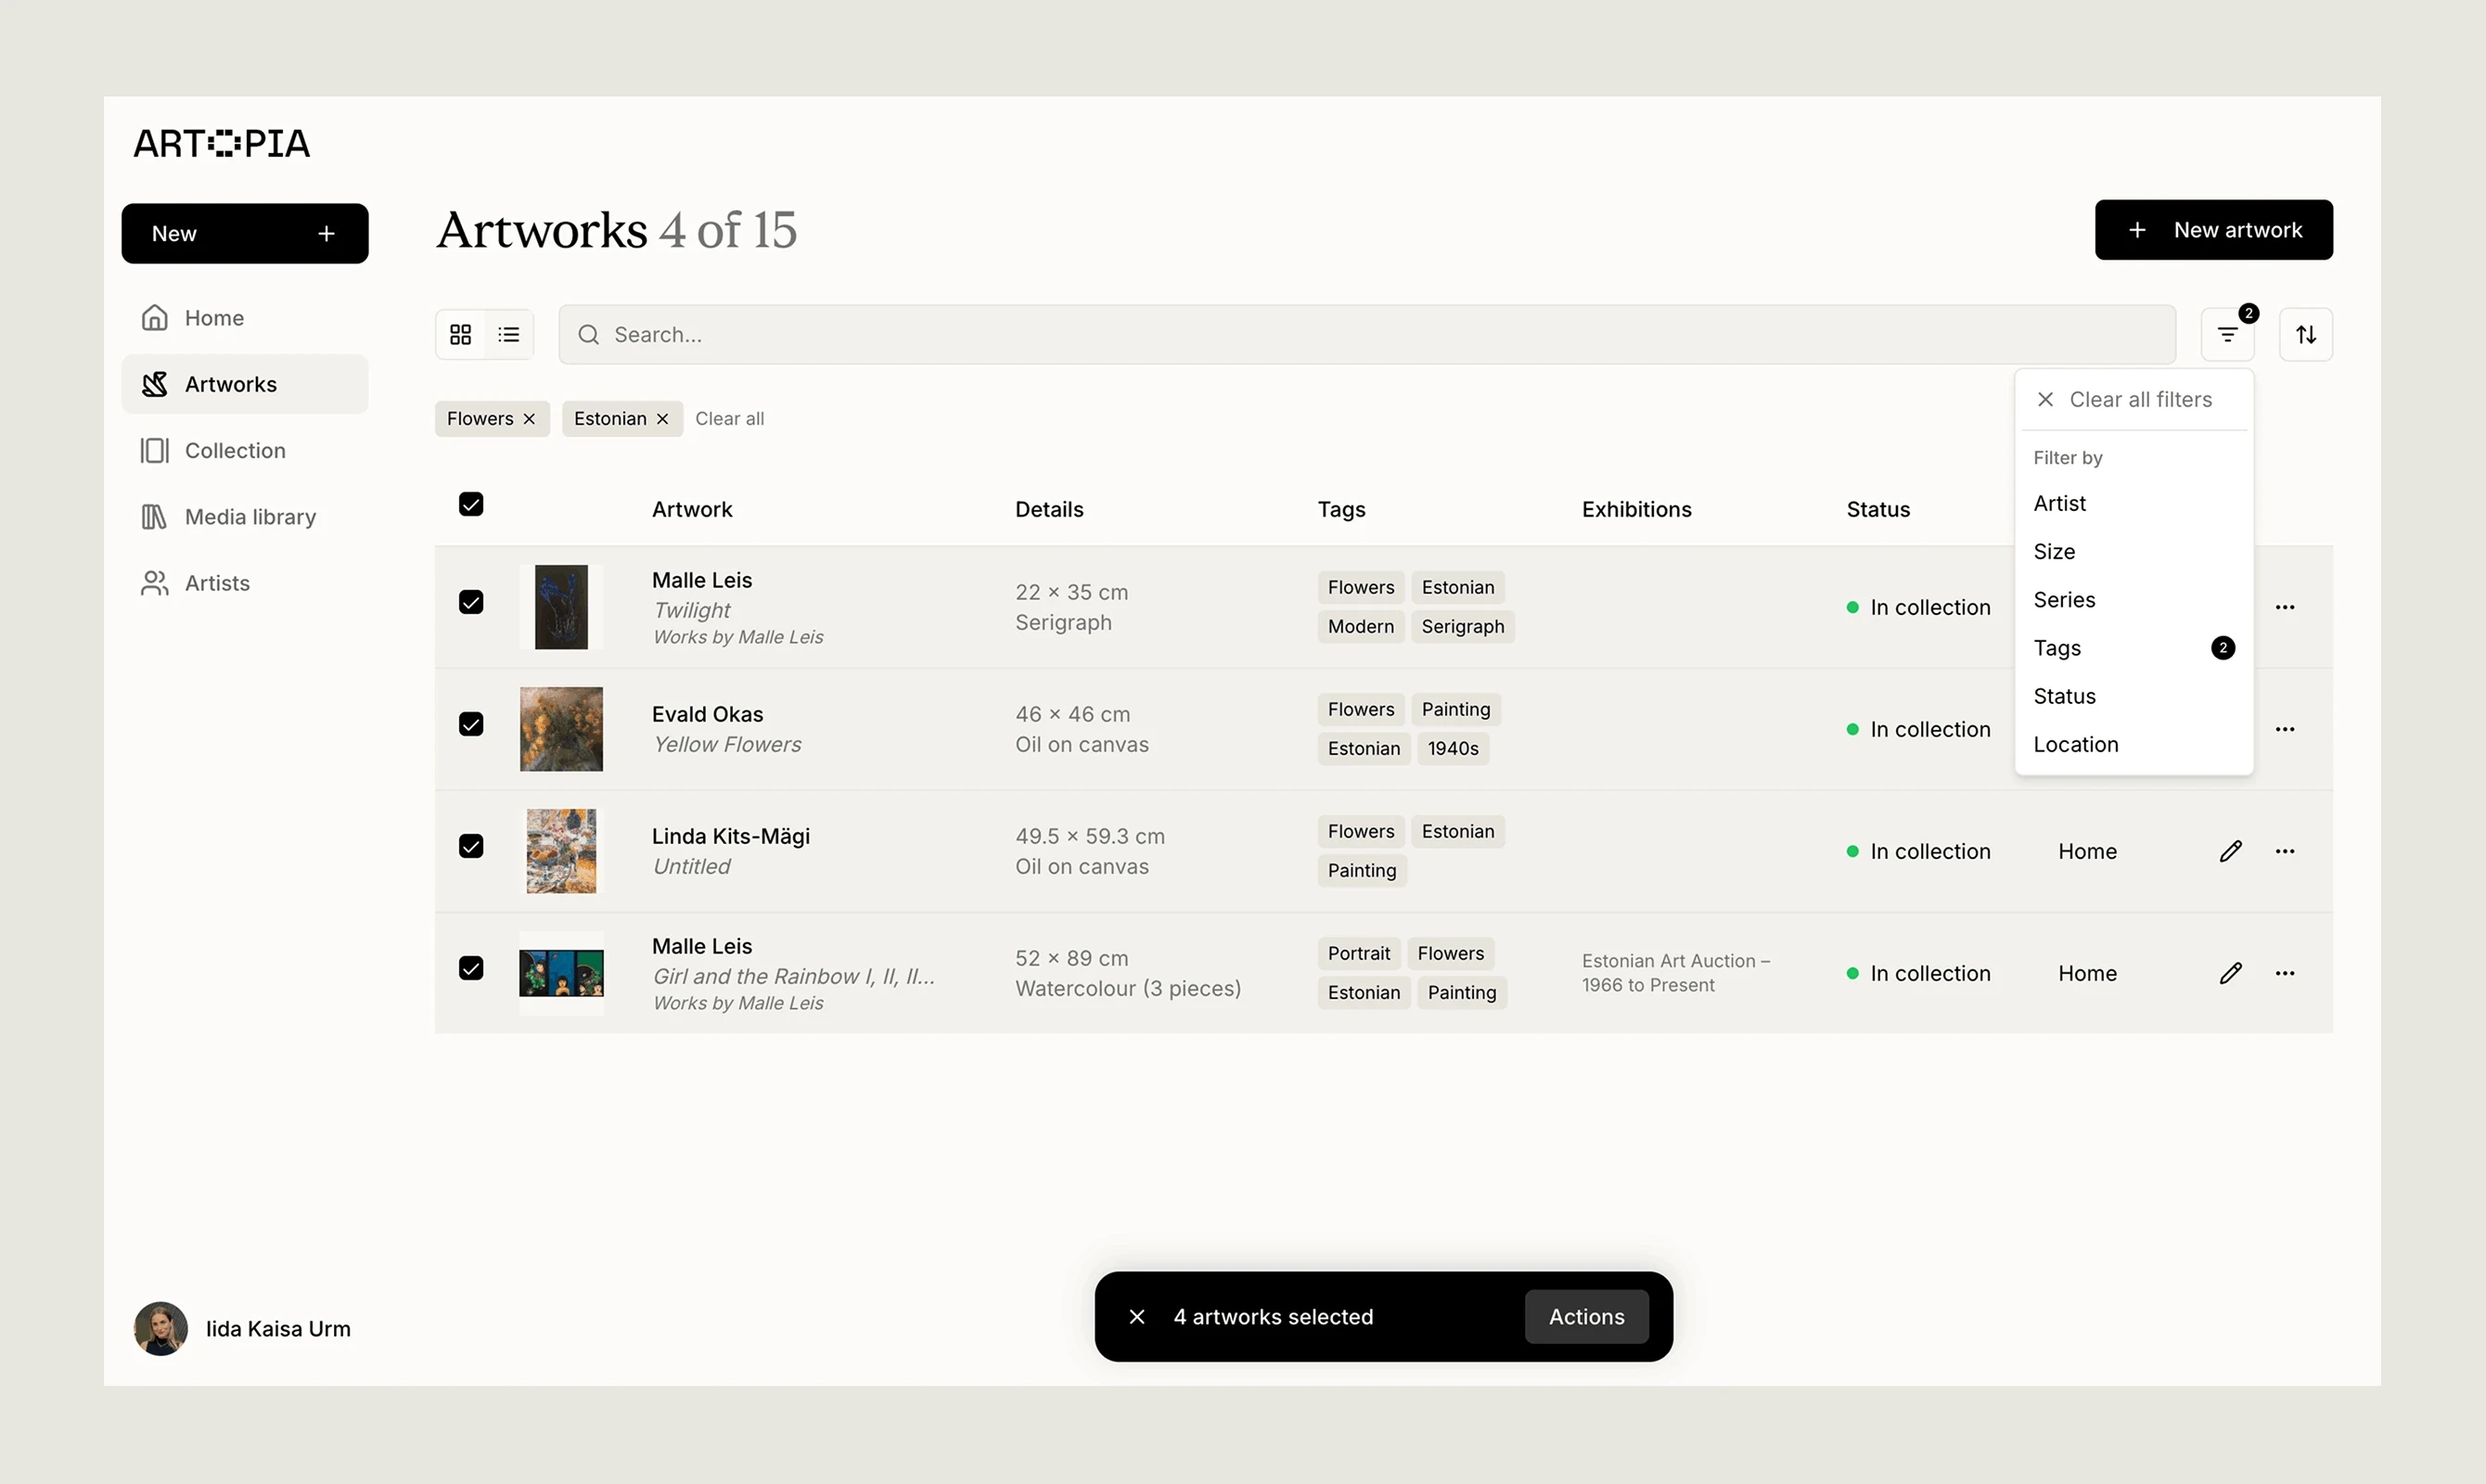
Task: Uncheck the Twilight artwork row
Action: click(x=470, y=602)
